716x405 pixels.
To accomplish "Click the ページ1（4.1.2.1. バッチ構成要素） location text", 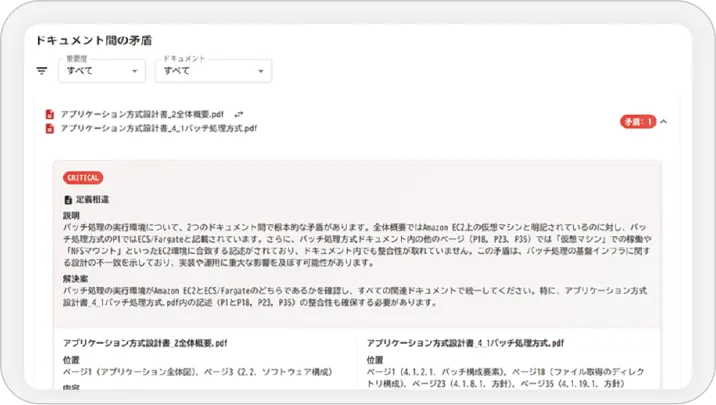I will (x=436, y=372).
